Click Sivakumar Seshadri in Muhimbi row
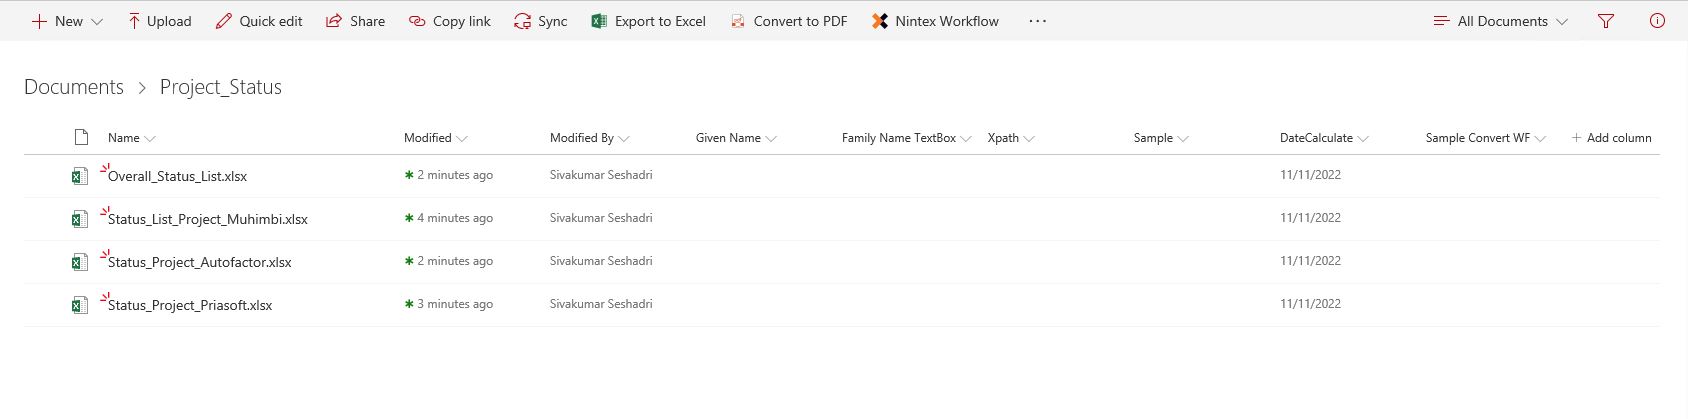This screenshot has width=1688, height=419. point(601,218)
